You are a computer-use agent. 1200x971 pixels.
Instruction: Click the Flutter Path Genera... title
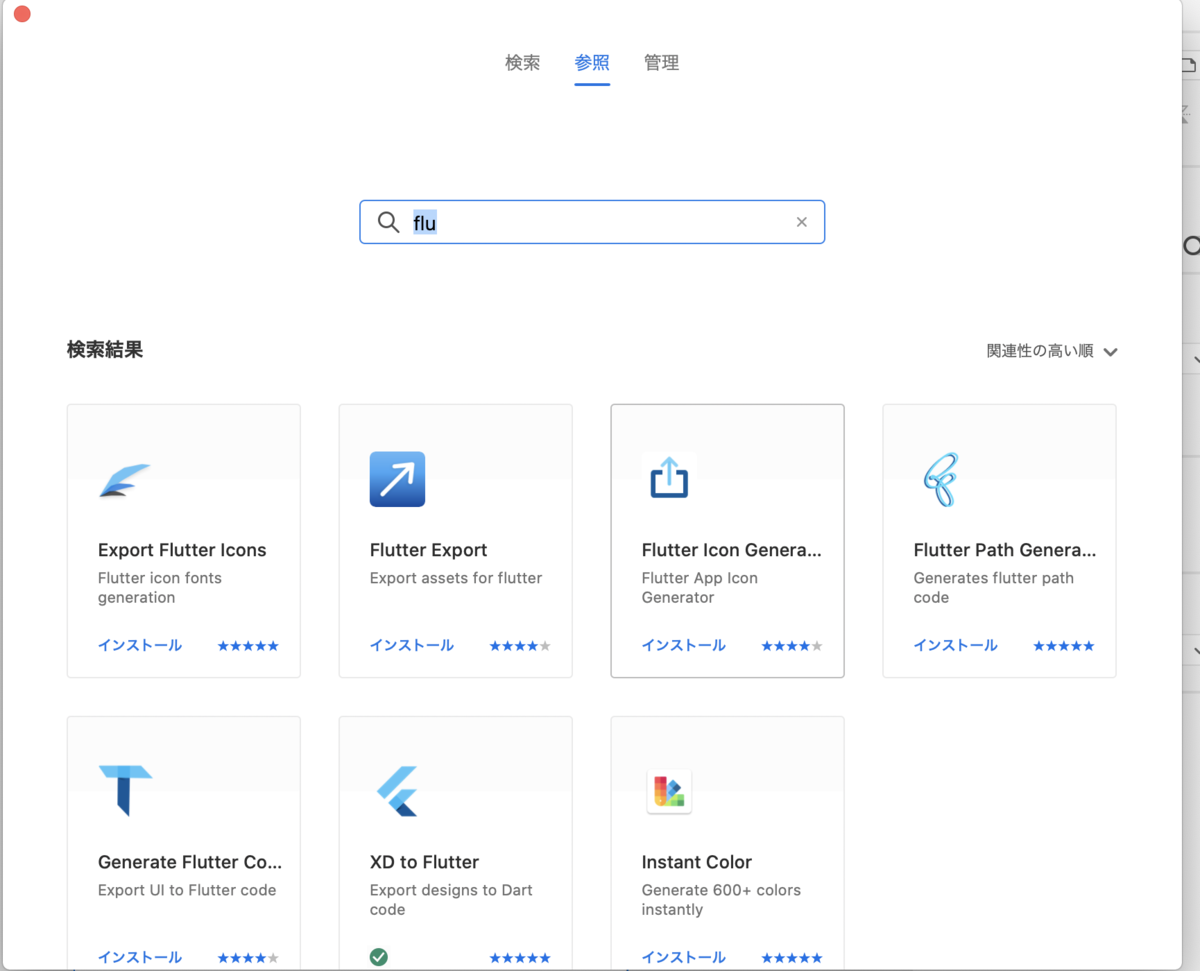(x=1005, y=550)
